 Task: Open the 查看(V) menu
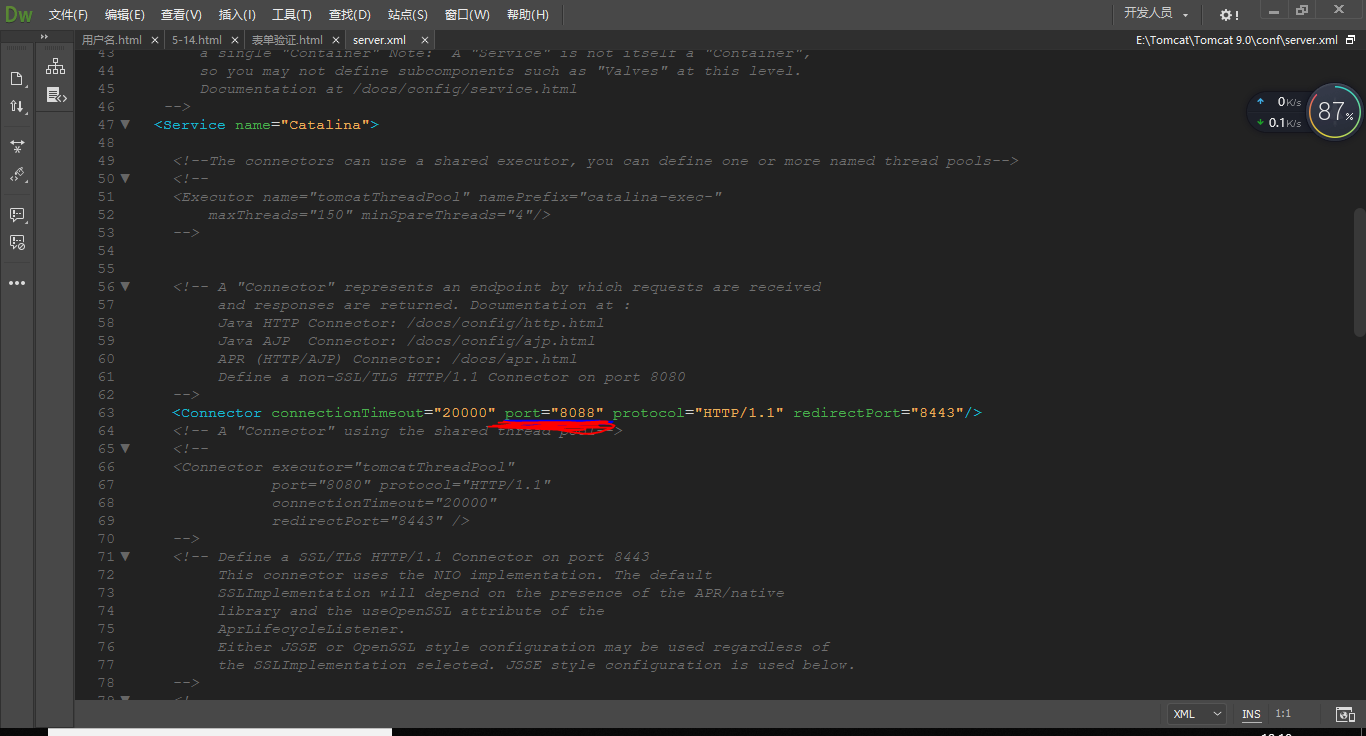click(181, 15)
